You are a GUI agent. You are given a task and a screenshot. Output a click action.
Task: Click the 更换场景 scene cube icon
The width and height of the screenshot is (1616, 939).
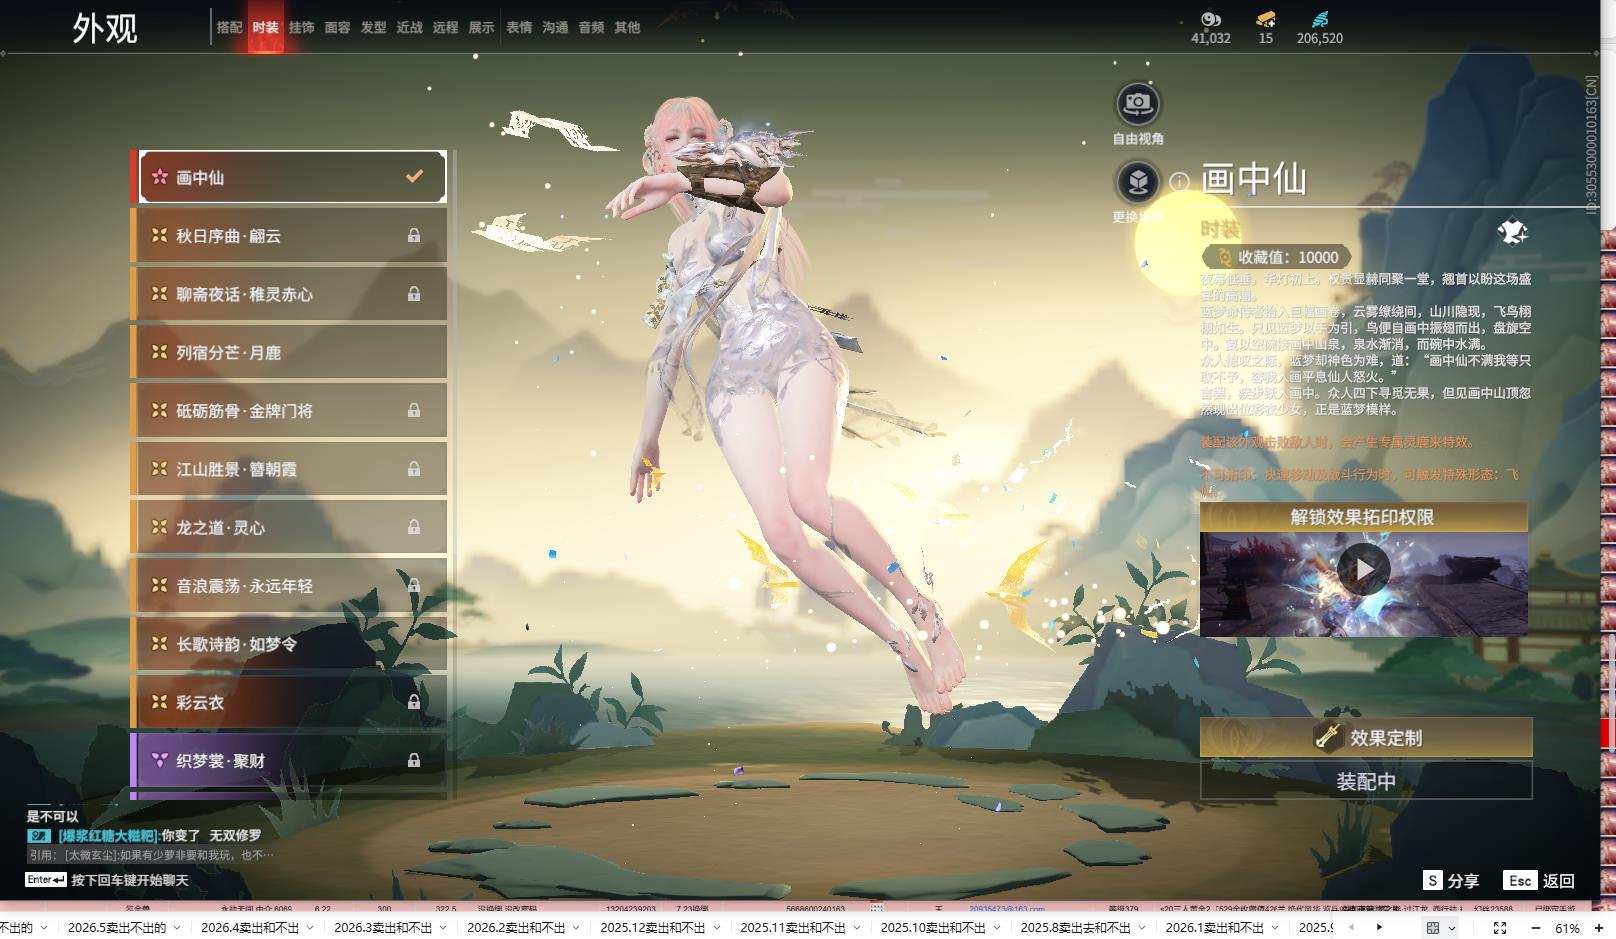coord(1138,181)
